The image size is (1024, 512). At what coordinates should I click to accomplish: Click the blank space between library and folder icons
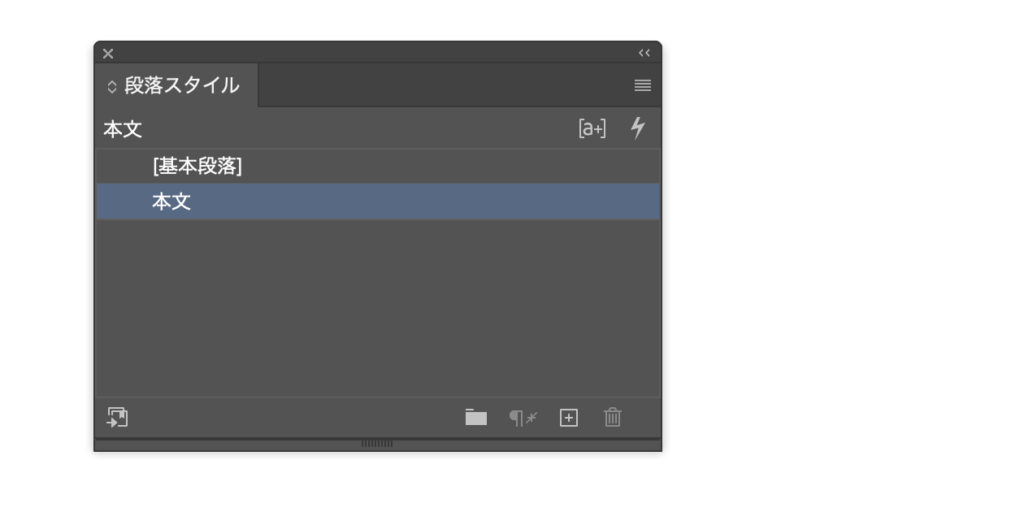296,417
